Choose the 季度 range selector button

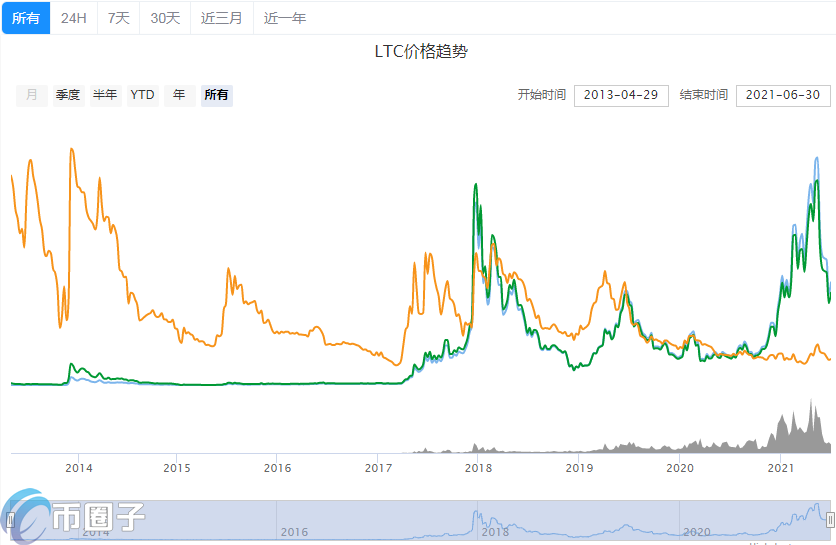click(68, 95)
